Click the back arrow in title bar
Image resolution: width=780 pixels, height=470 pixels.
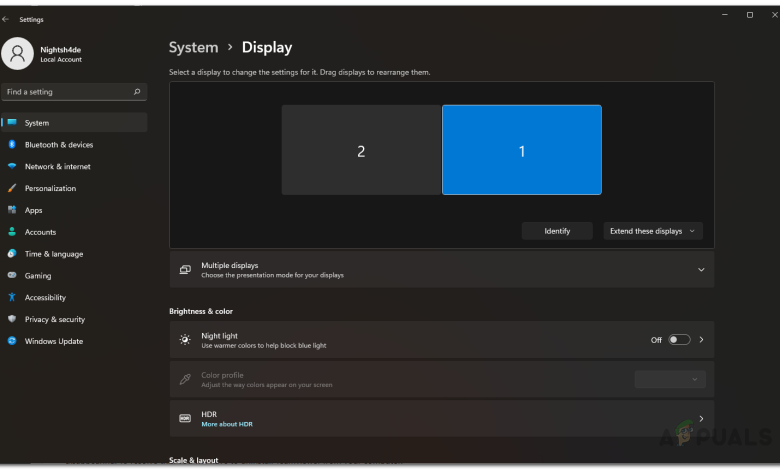7,19
